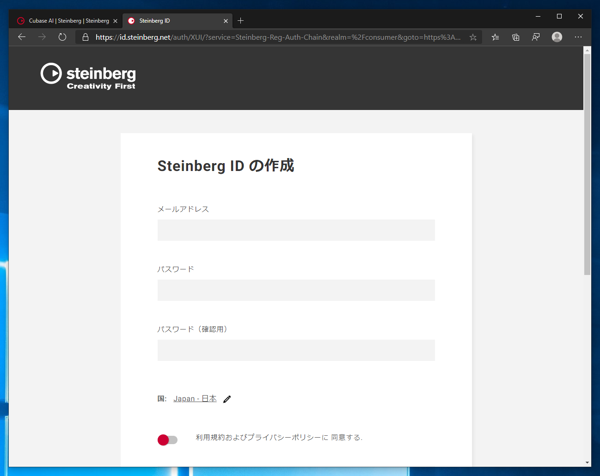Click the Steinberg ID の作成 heading
The height and width of the screenshot is (476, 600).
click(225, 166)
